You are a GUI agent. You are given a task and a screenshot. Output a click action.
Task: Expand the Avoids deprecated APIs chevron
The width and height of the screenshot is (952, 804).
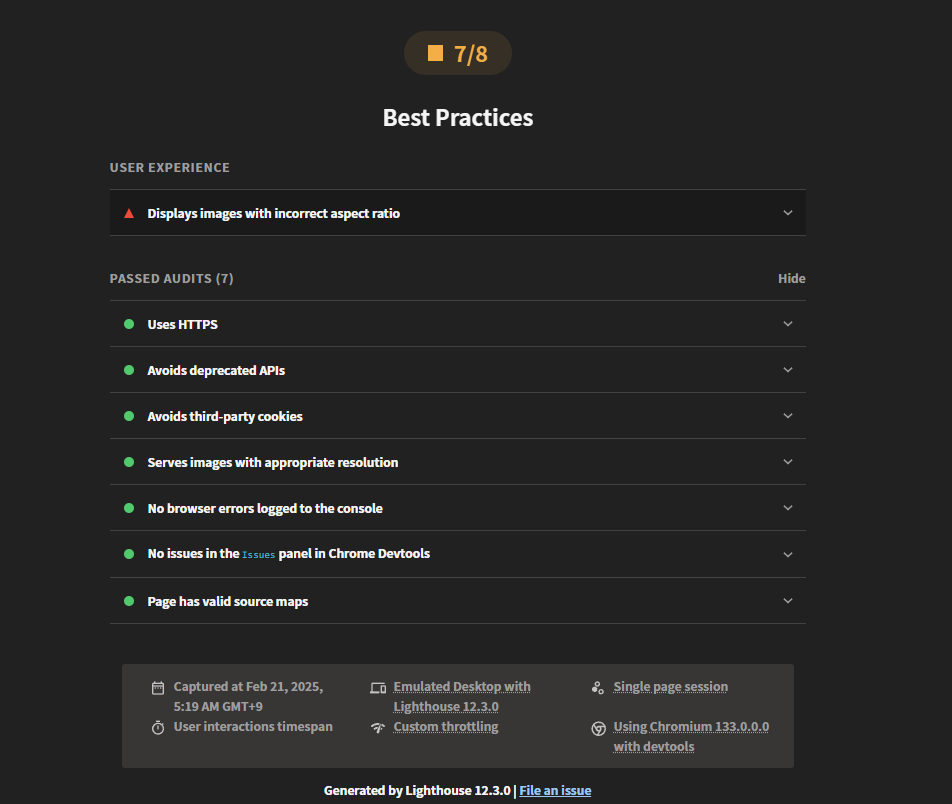coord(787,370)
